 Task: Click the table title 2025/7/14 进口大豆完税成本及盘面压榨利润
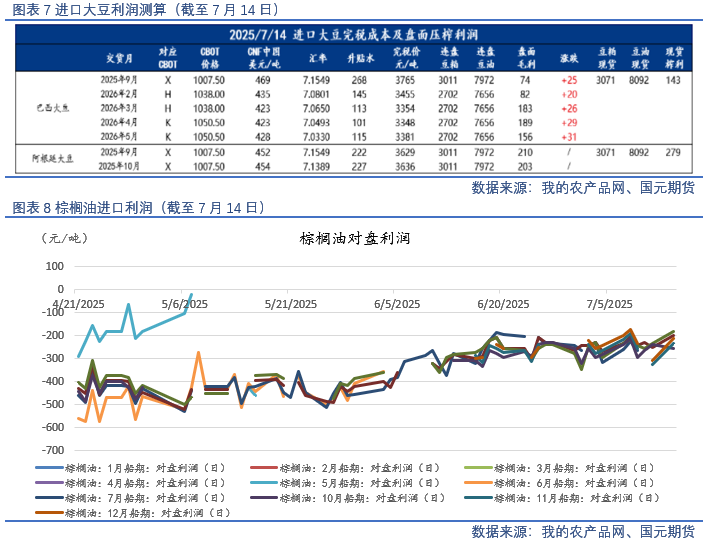[354, 35]
